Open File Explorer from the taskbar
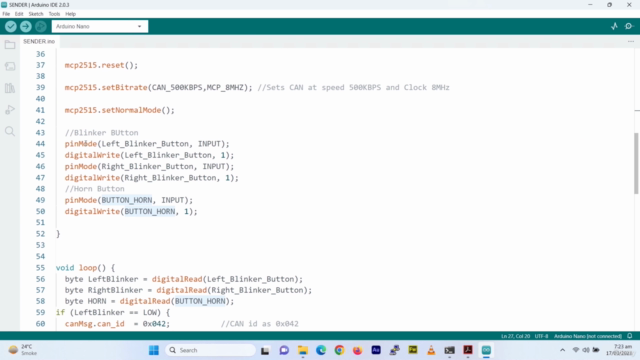 (x=302, y=350)
